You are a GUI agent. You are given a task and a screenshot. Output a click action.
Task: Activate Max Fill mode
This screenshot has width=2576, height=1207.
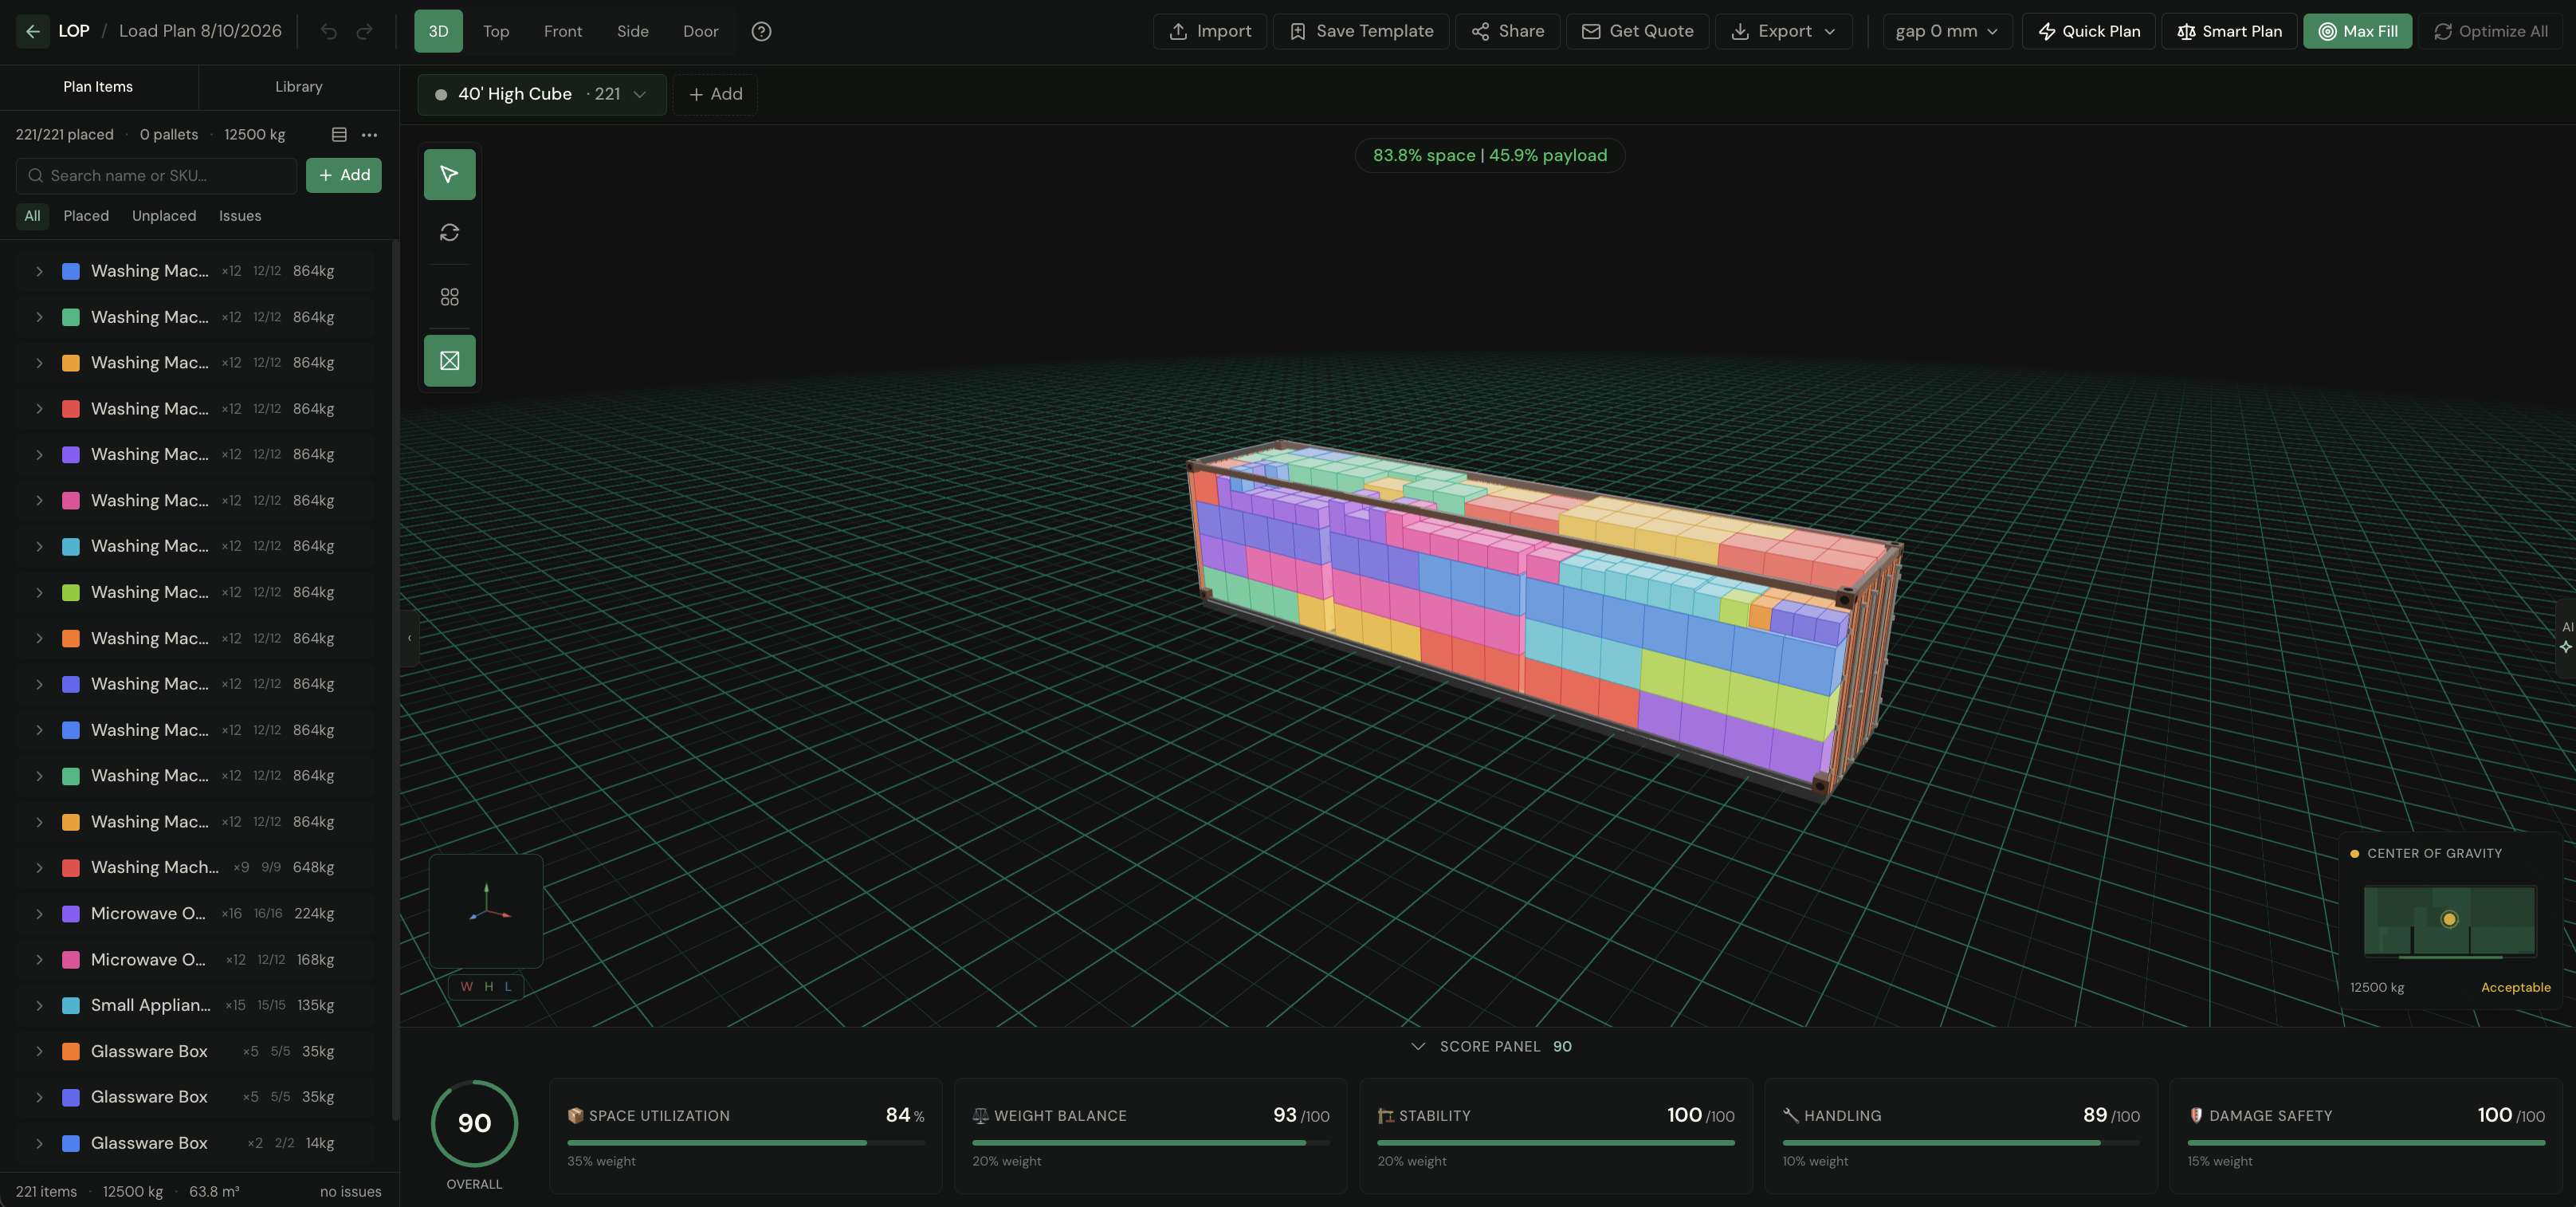2357,31
